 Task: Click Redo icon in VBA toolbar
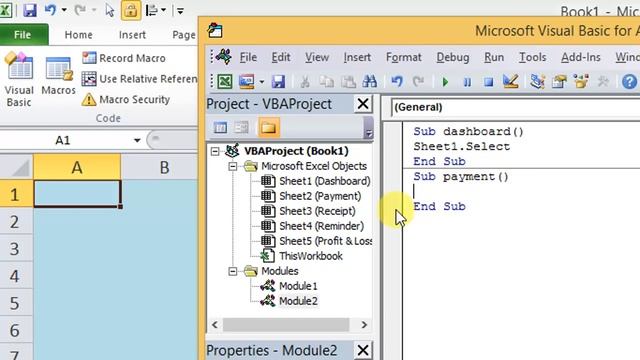[418, 82]
